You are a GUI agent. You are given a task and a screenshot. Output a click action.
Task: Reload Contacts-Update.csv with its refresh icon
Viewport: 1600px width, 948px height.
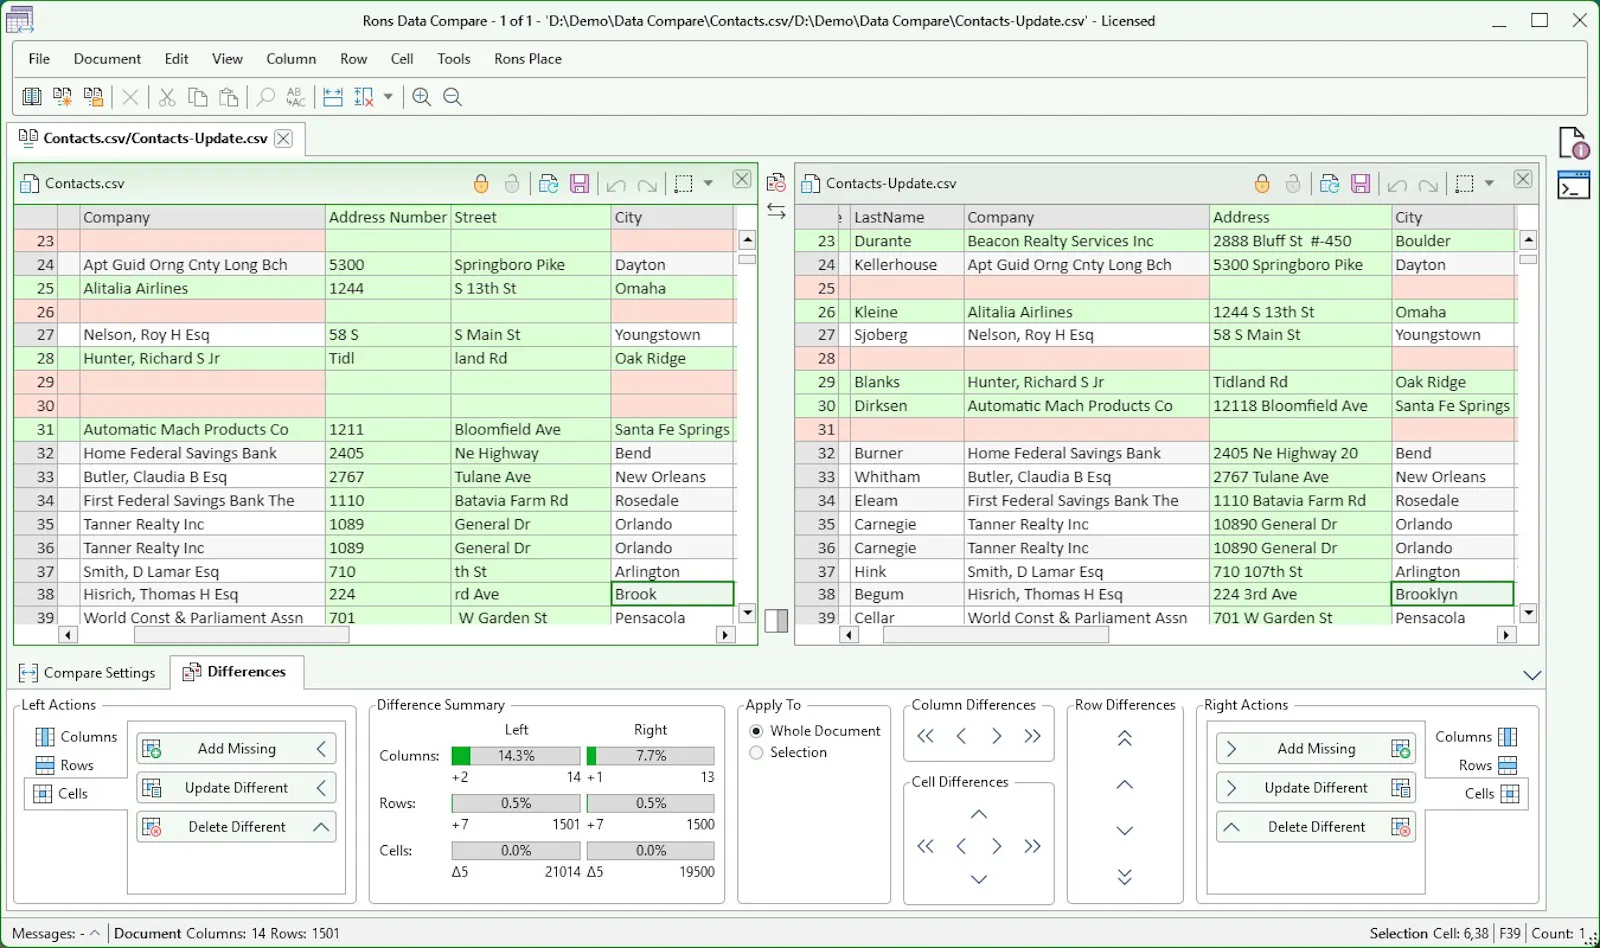[x=1329, y=183]
